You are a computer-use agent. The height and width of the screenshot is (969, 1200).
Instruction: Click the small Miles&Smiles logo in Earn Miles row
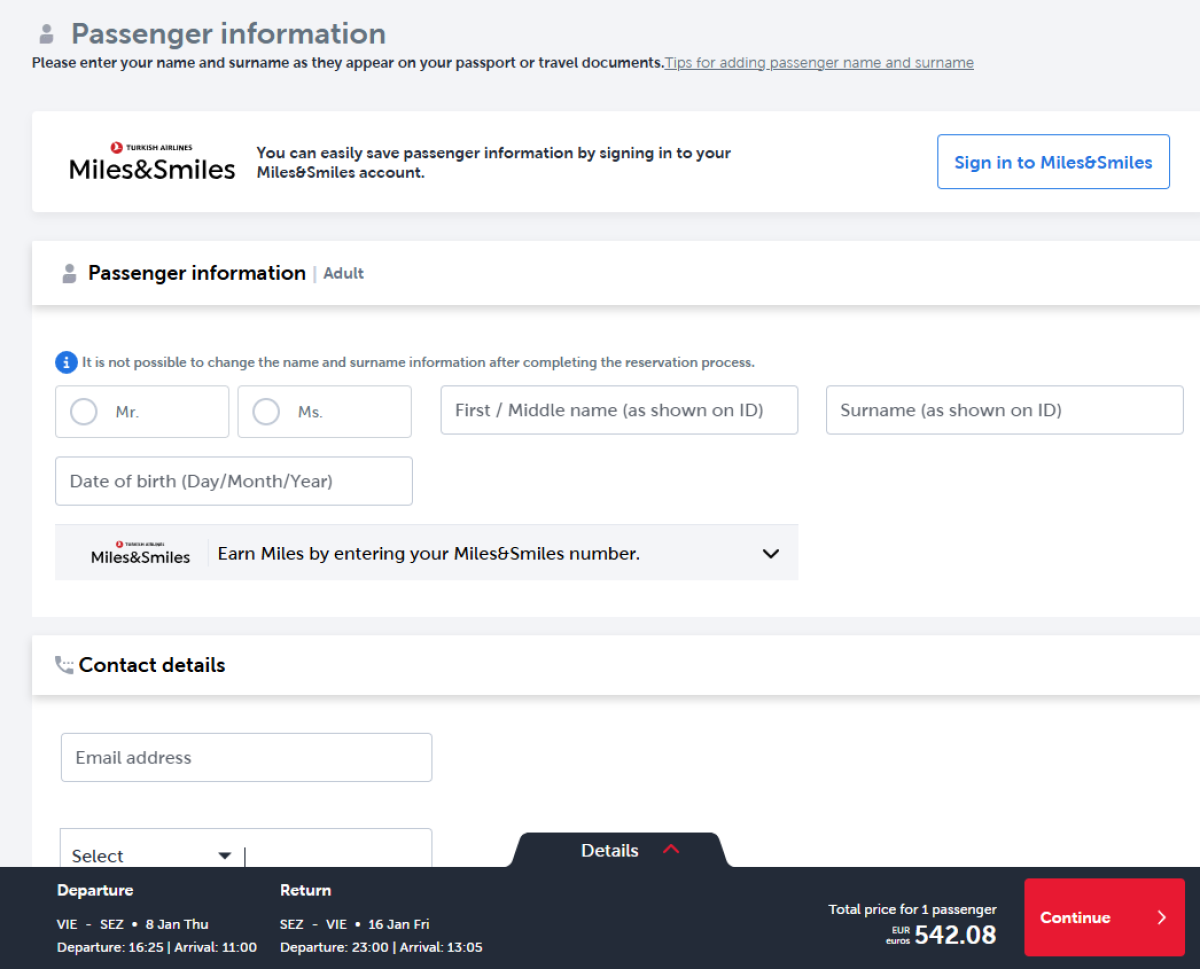[140, 553]
